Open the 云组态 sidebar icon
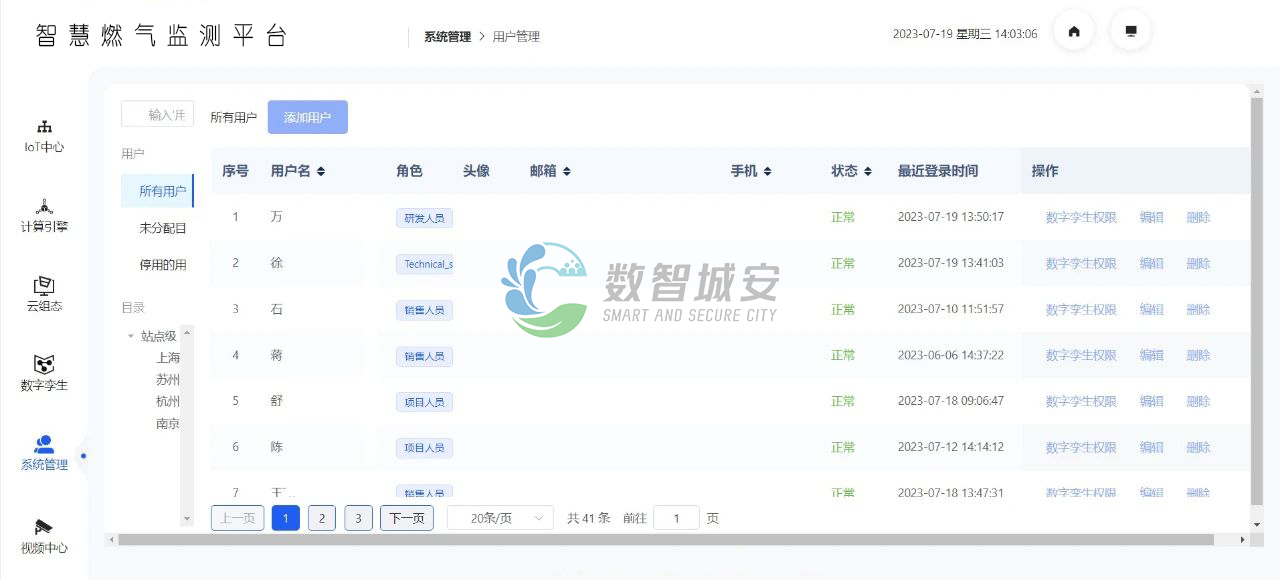This screenshot has height=580, width=1280. point(44,286)
